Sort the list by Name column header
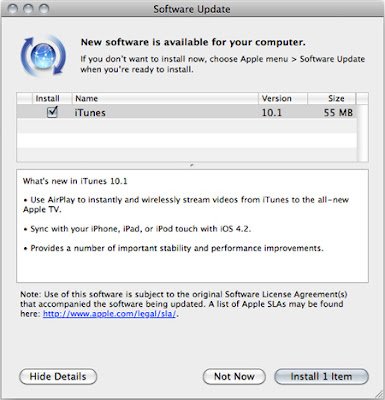Image resolution: width=385 pixels, height=400 pixels. (x=165, y=98)
